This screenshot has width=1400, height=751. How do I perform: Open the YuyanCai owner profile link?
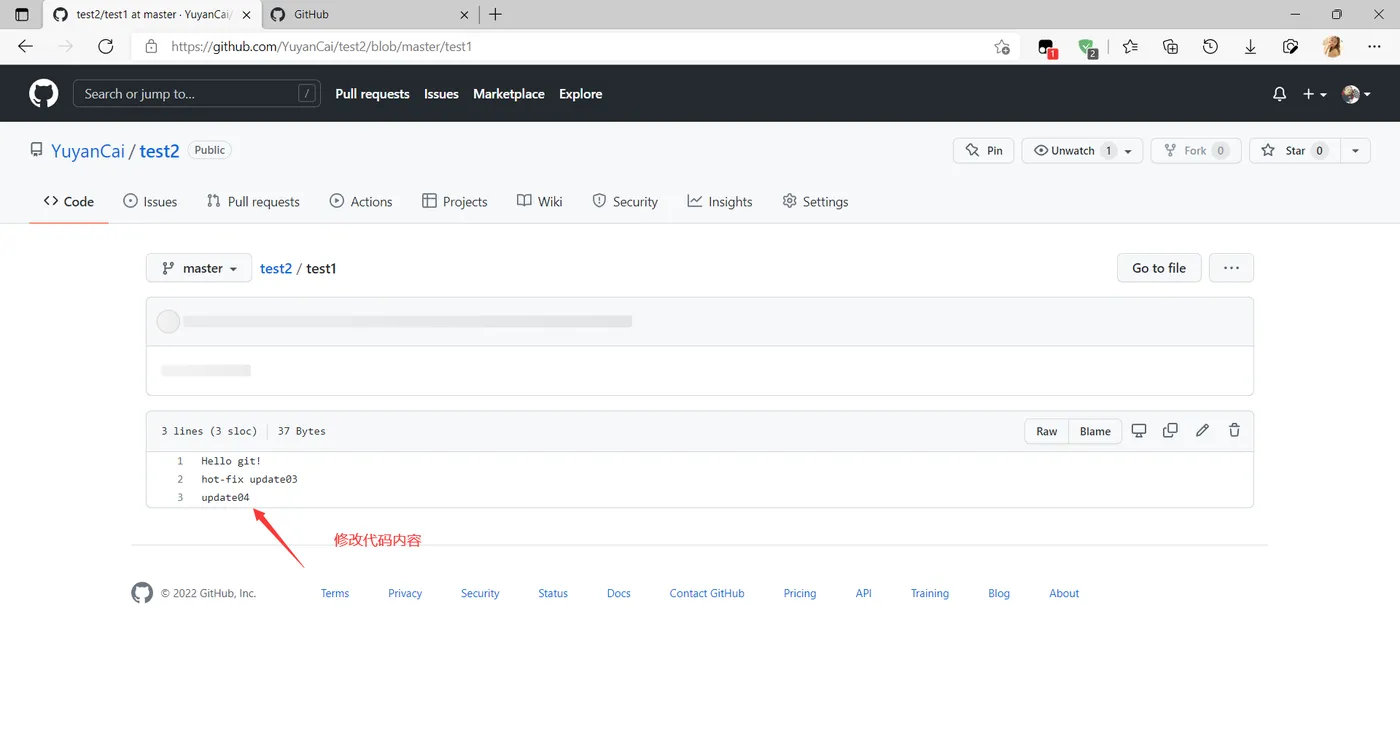(88, 151)
